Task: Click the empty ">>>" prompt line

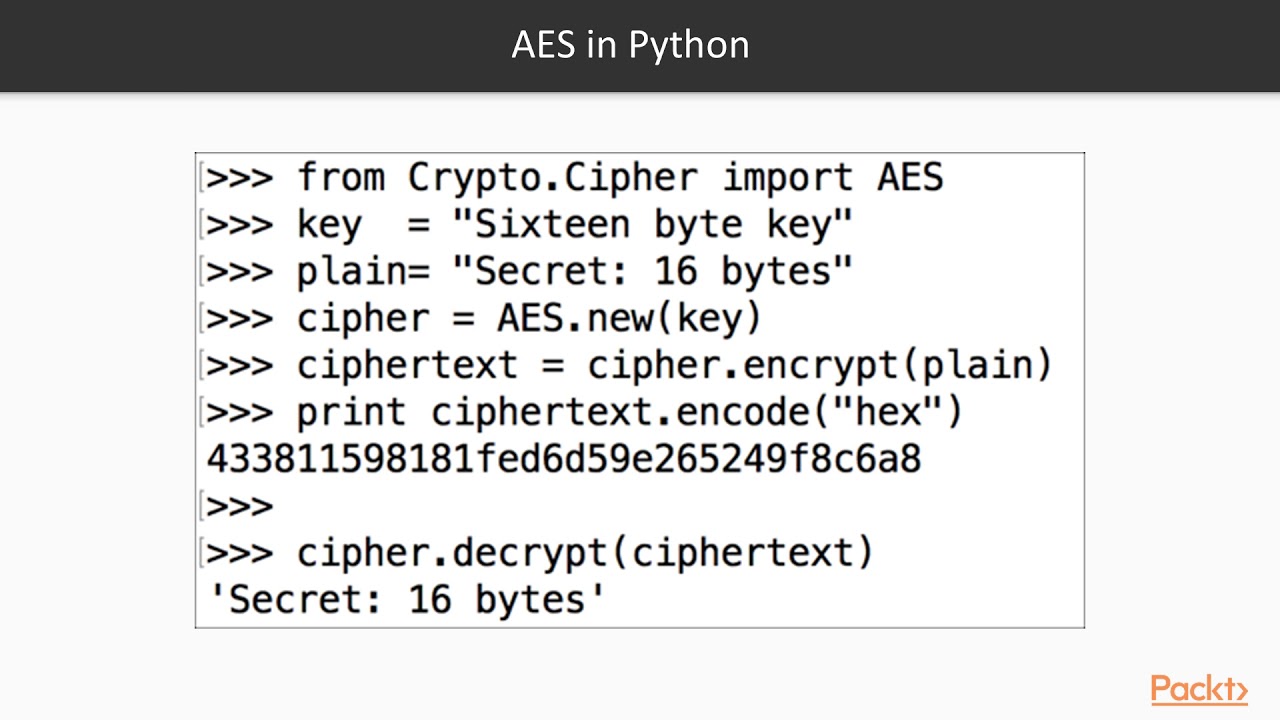Action: (x=240, y=506)
